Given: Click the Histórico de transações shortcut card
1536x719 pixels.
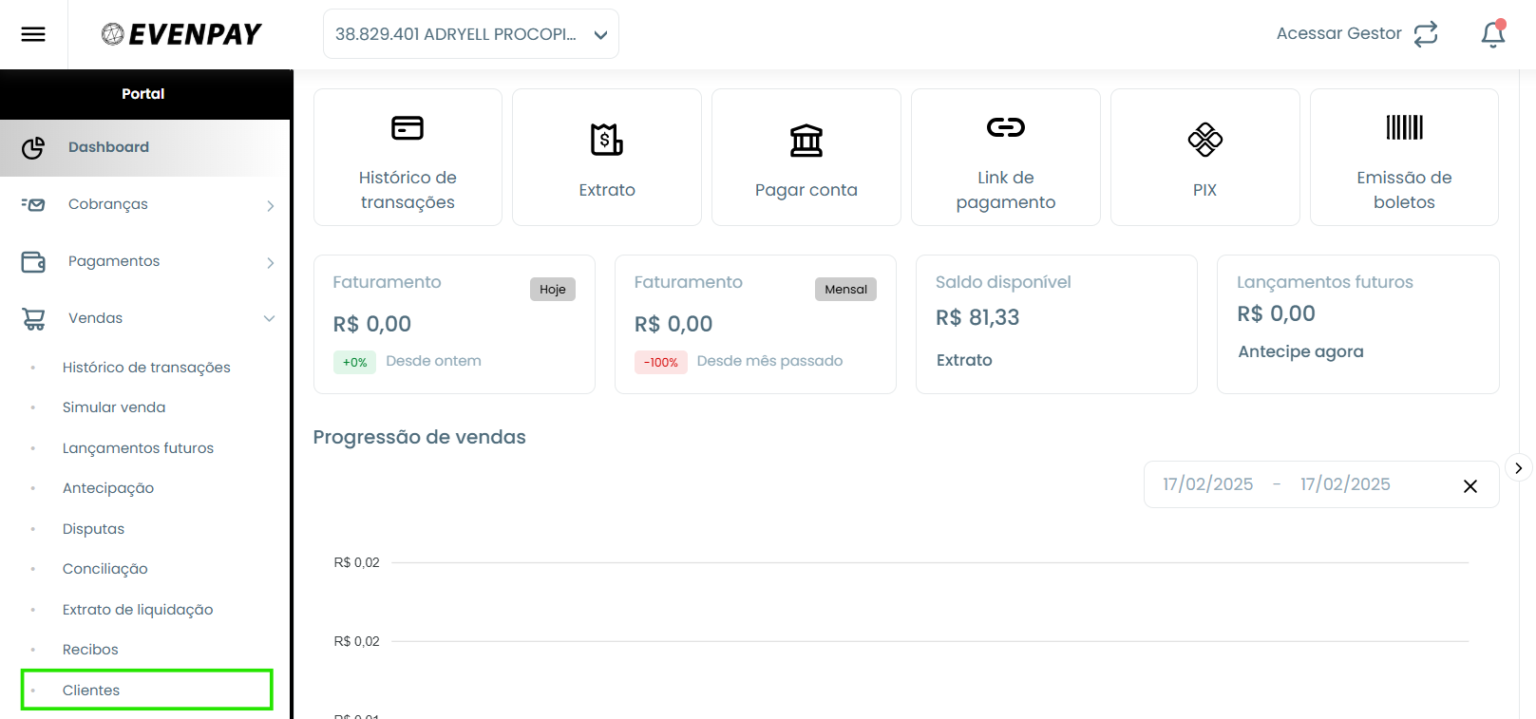Looking at the screenshot, I should pos(408,157).
